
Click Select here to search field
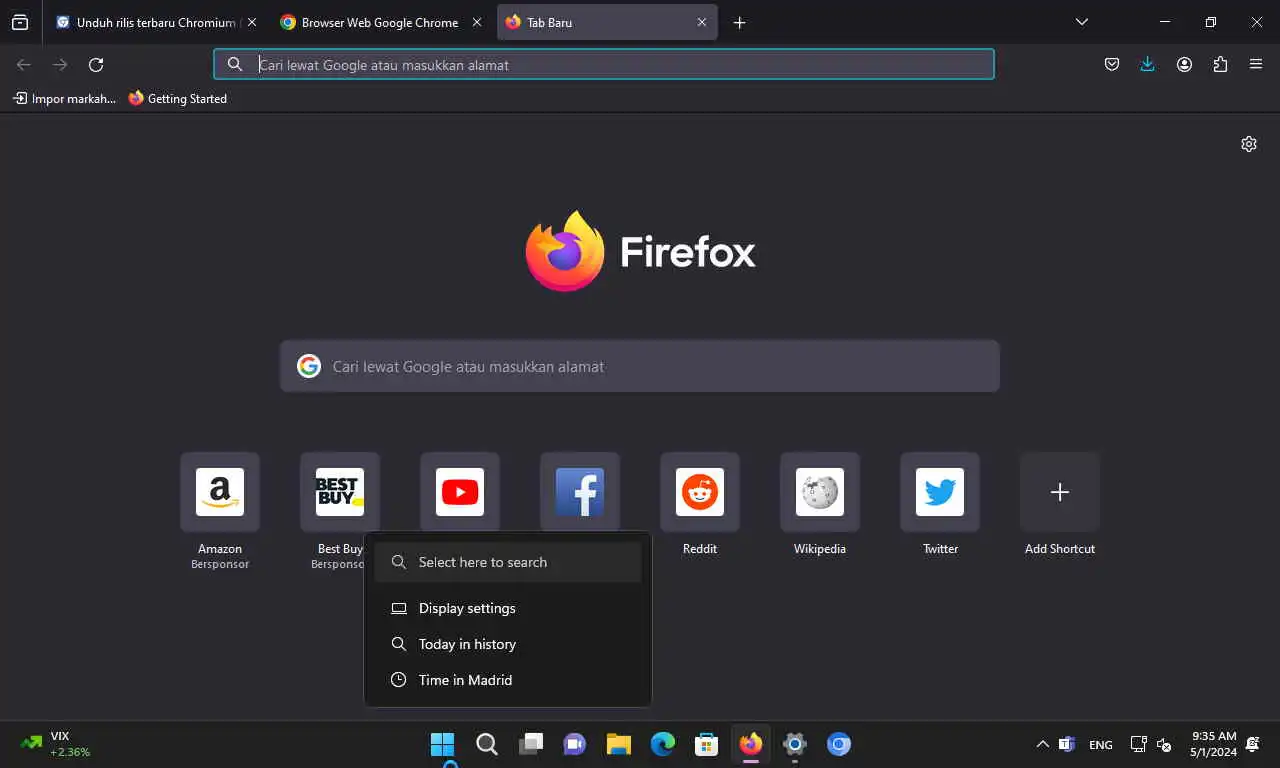[508, 562]
